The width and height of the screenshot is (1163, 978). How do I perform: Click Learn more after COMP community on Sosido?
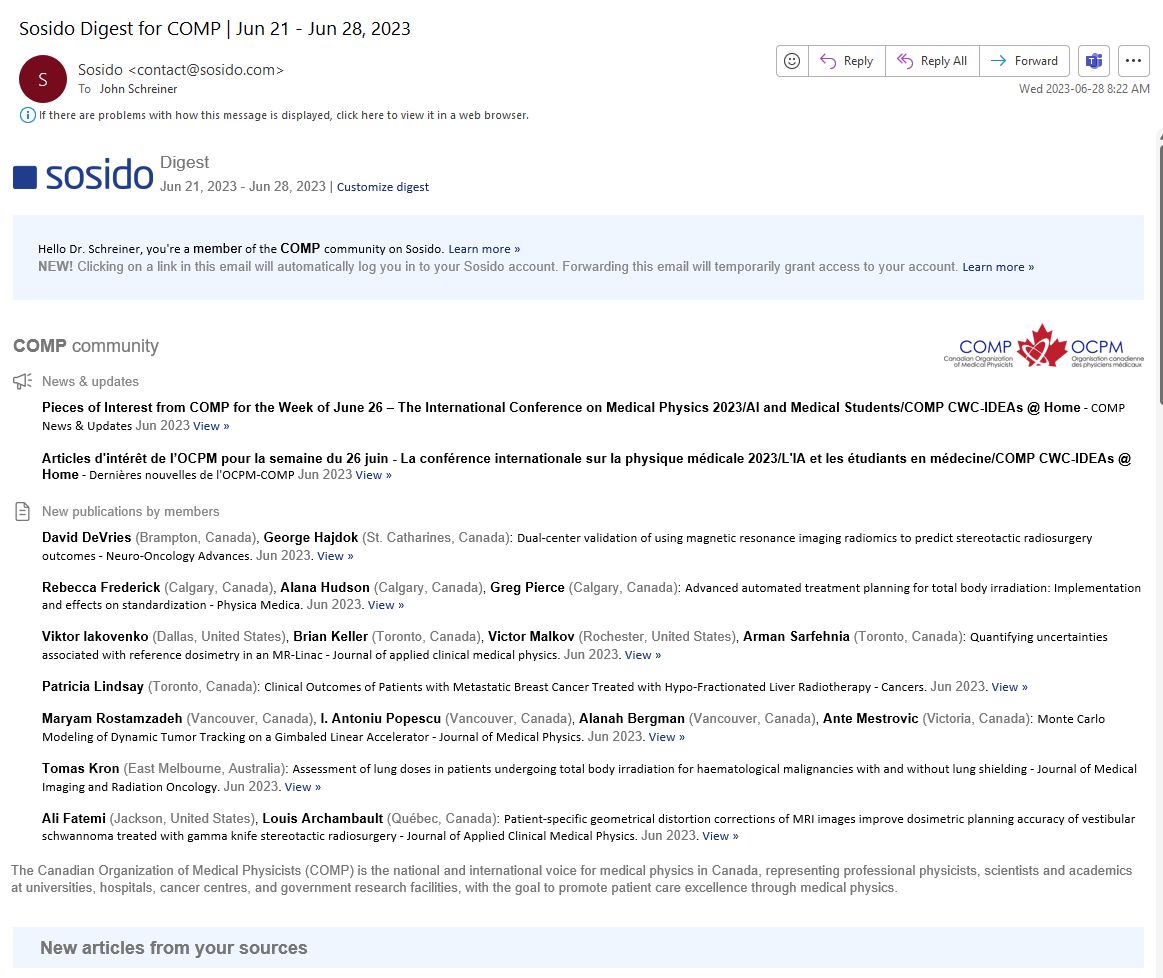[484, 249]
